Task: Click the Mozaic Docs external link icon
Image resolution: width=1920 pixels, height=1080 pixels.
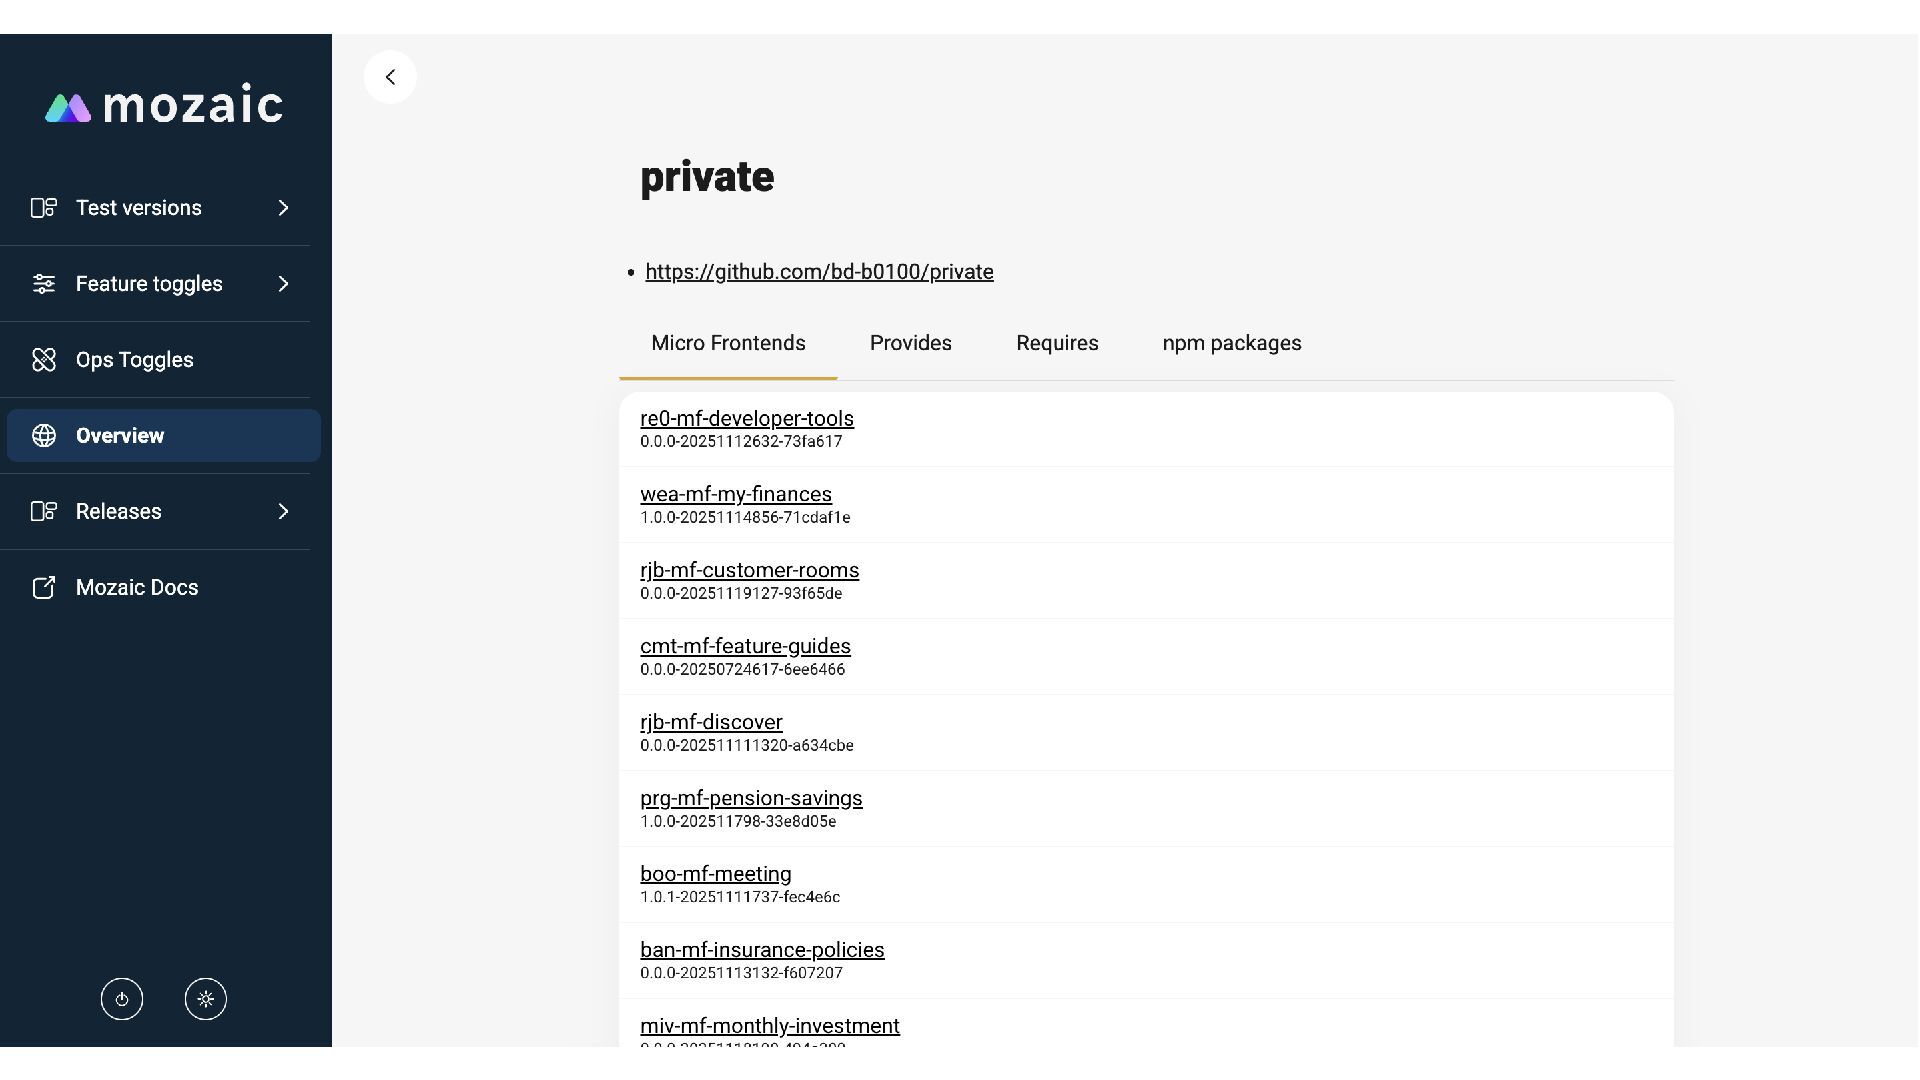Action: click(44, 588)
